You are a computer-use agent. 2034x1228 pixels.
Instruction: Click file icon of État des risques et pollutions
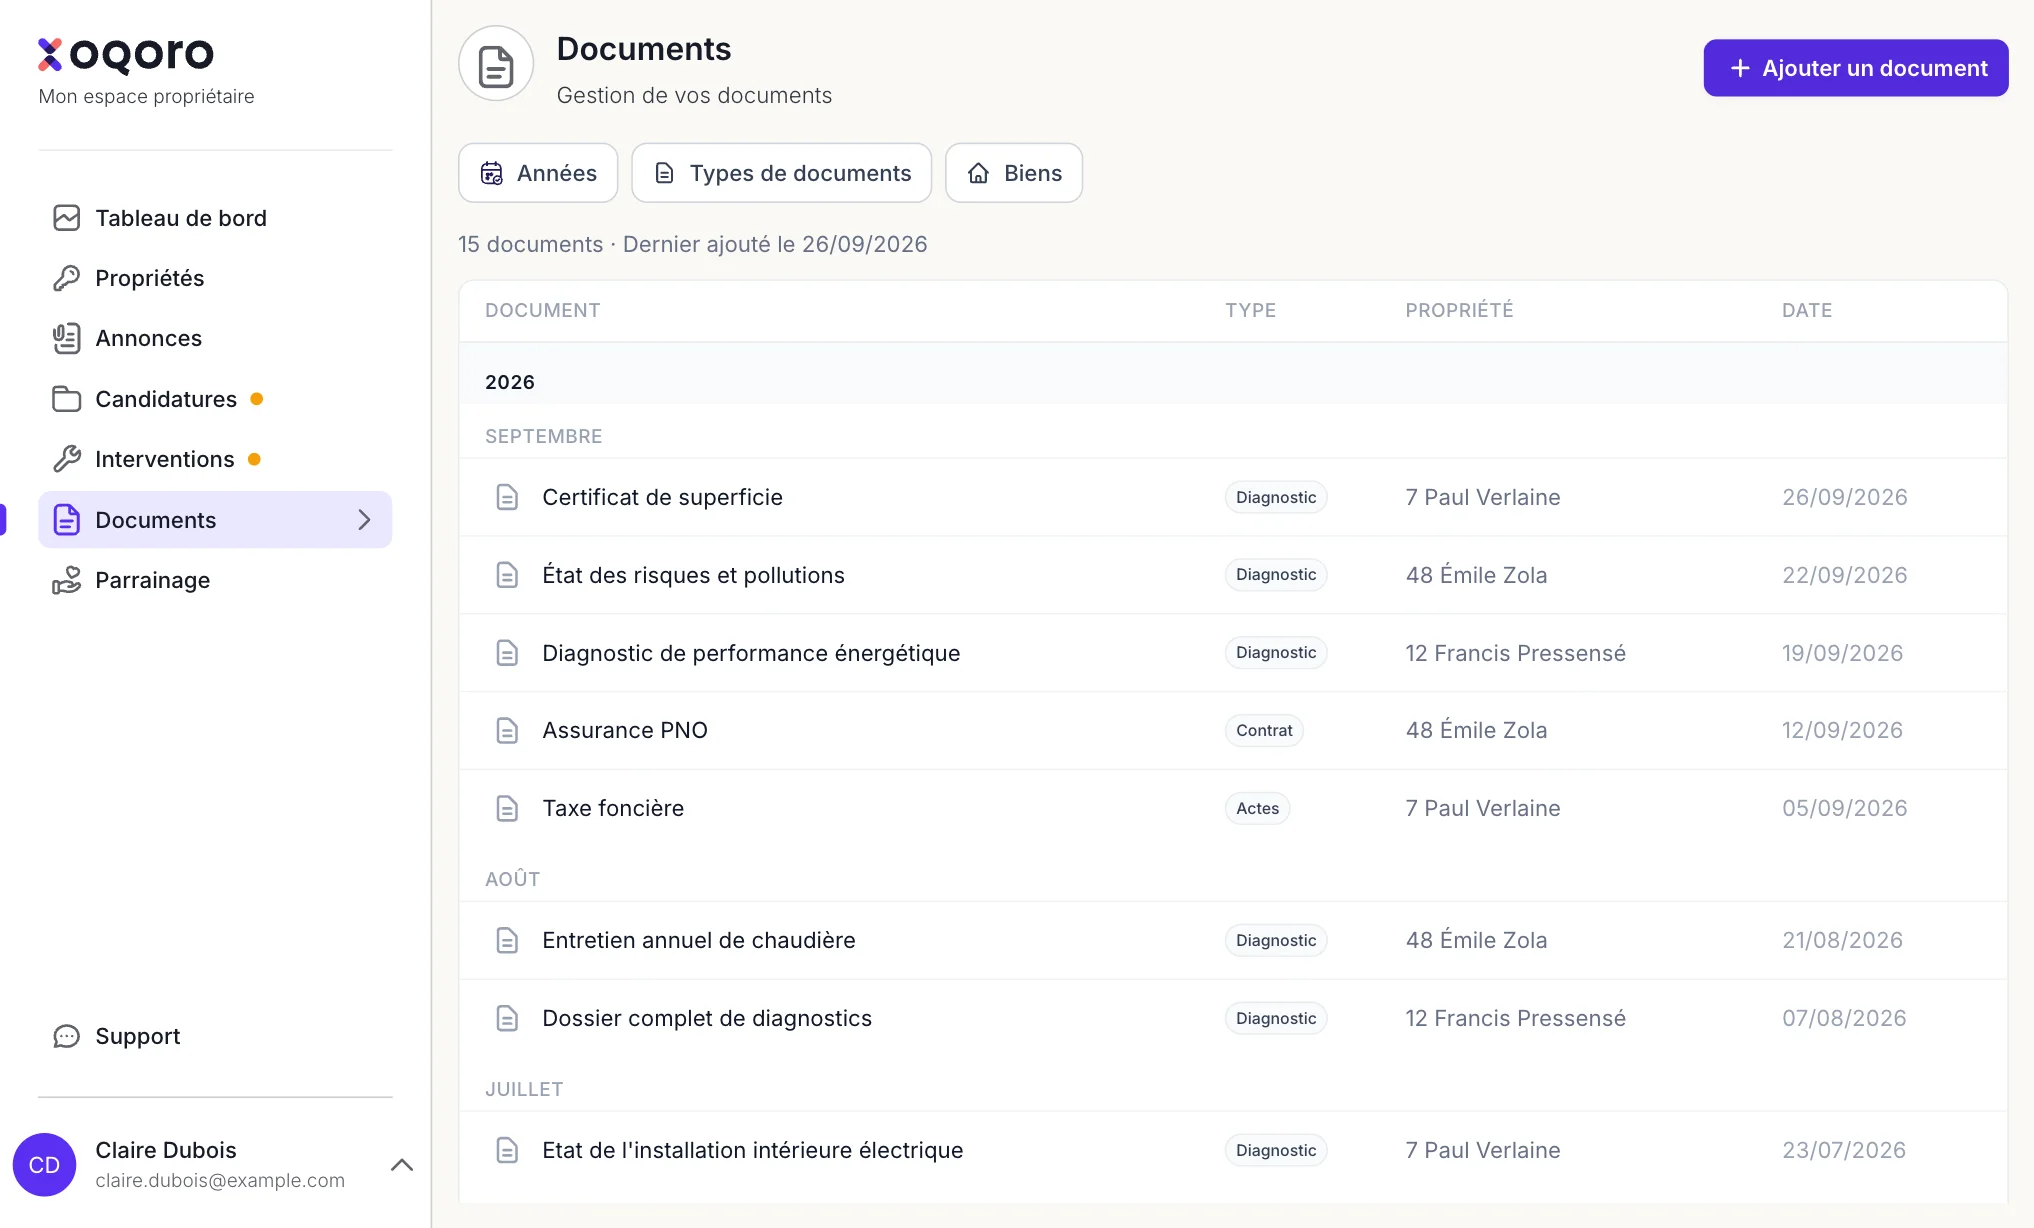coord(507,575)
